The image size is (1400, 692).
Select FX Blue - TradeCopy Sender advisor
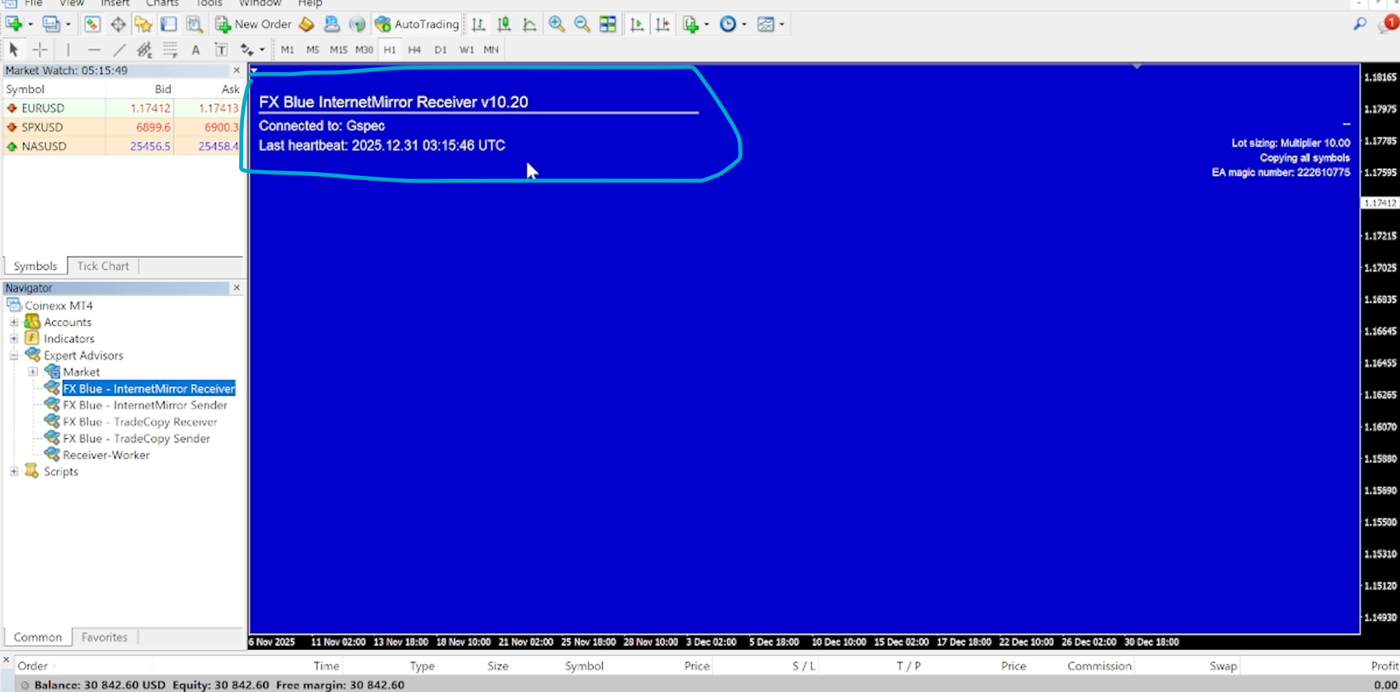136,438
